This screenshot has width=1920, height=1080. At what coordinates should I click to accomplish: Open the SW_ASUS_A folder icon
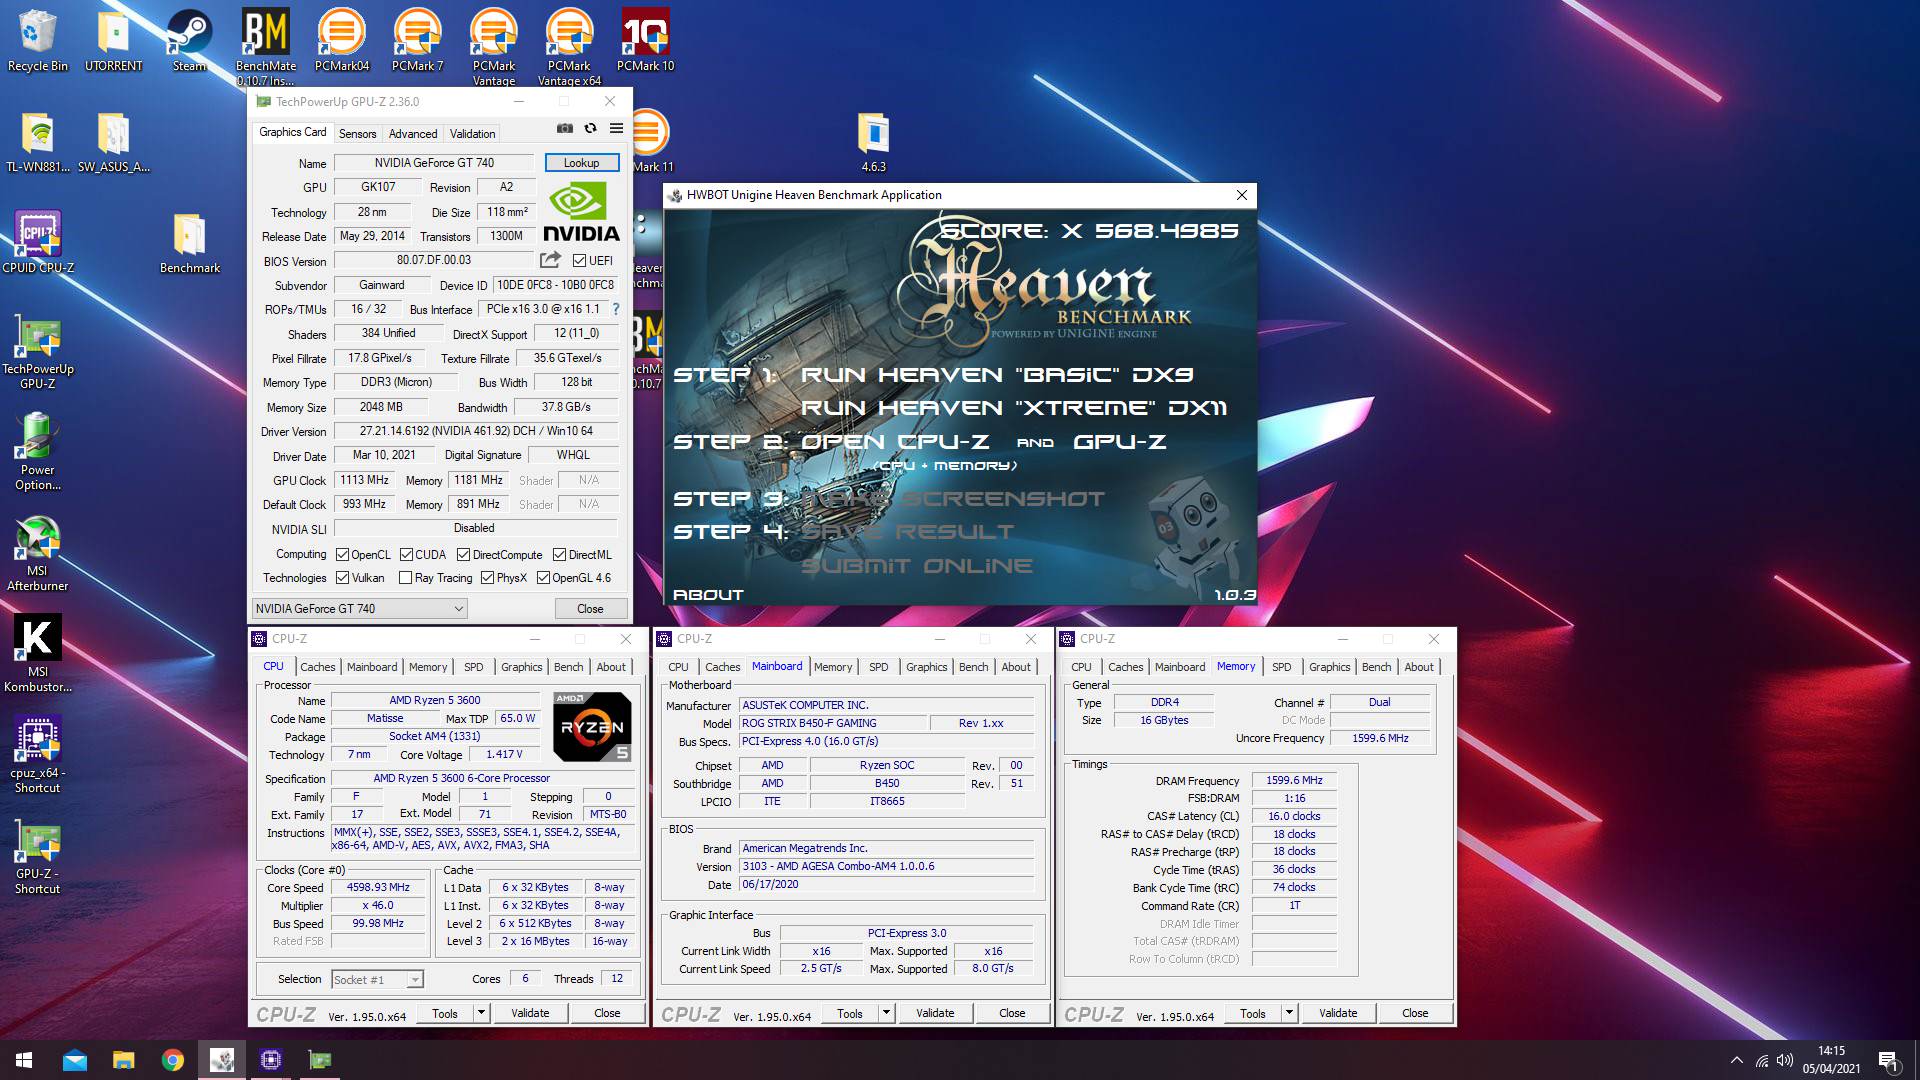point(113,143)
